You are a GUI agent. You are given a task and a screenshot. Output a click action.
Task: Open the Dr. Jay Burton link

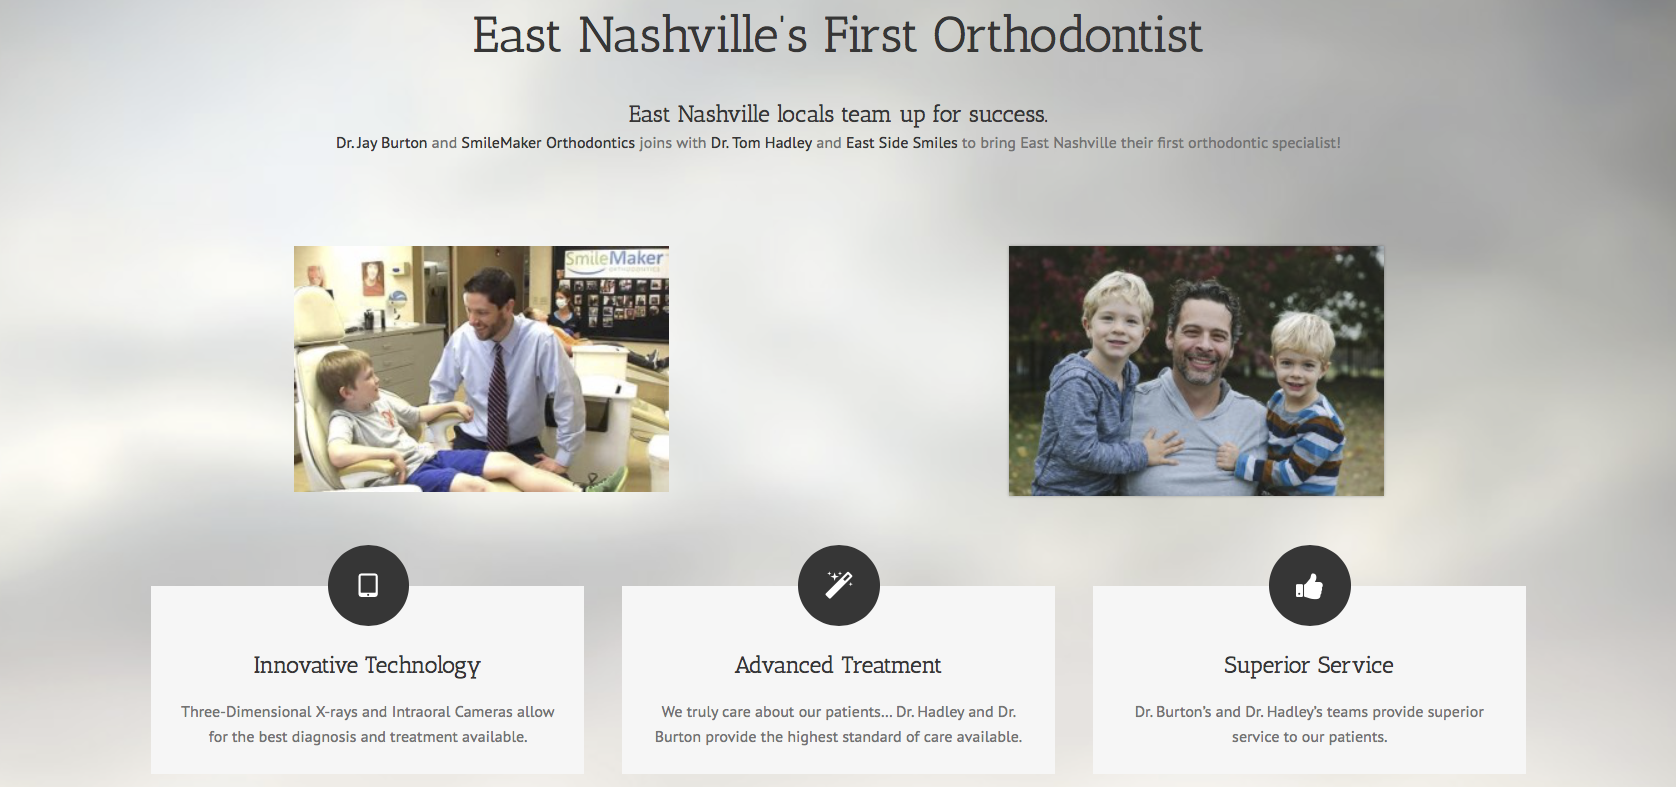pyautogui.click(x=381, y=143)
